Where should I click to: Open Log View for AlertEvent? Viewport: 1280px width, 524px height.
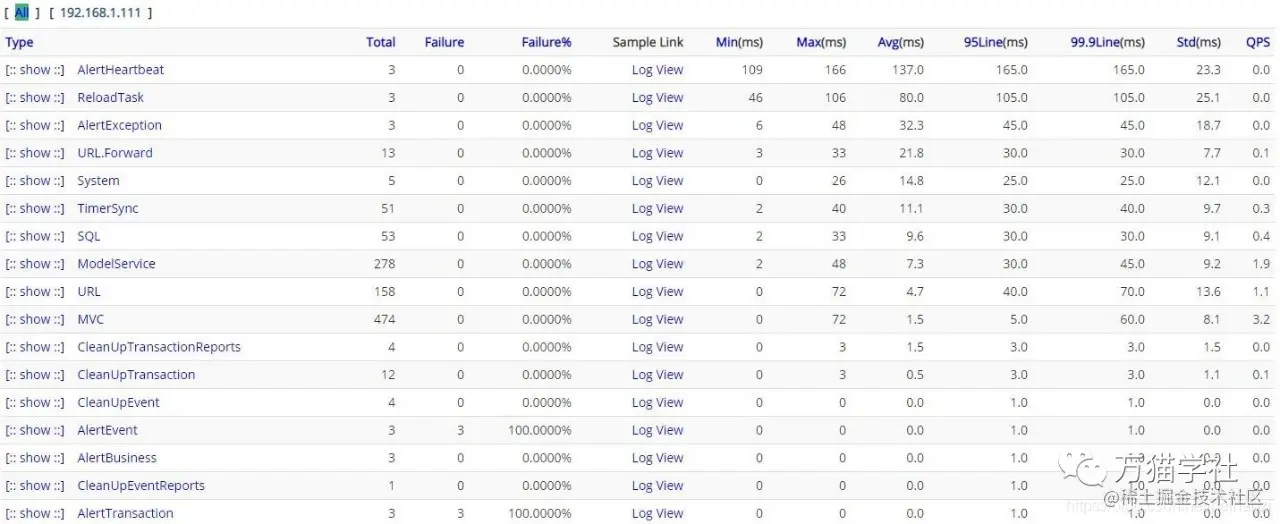click(x=657, y=430)
